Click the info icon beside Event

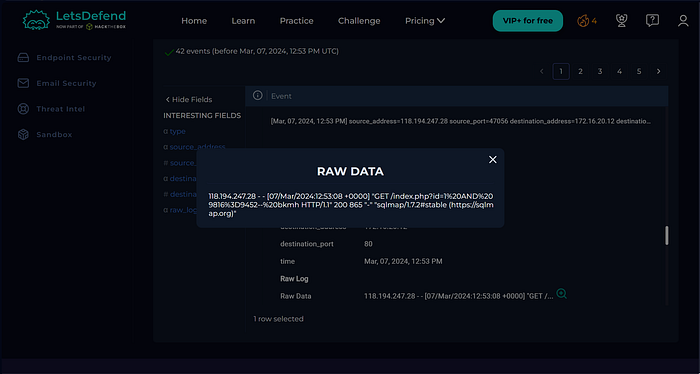coord(257,96)
